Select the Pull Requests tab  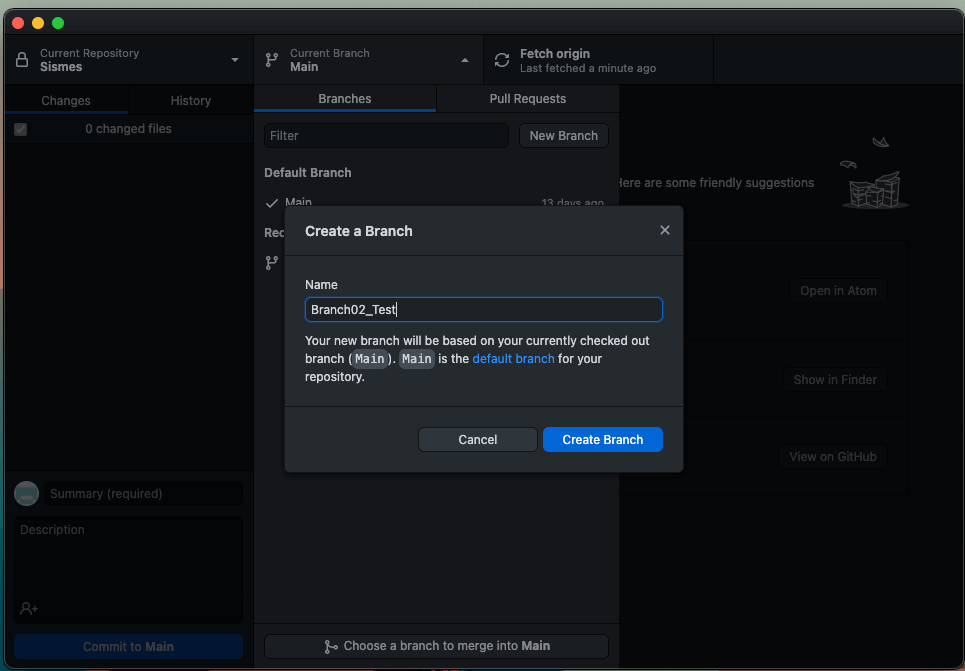pos(527,98)
